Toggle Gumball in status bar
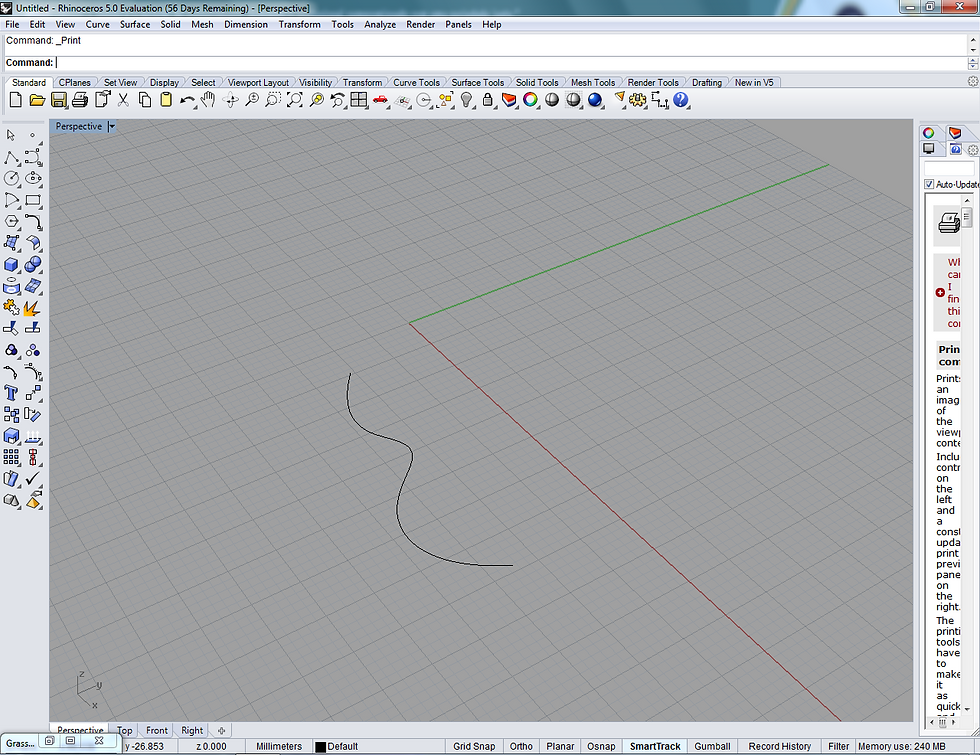Screen dimensions: 980x755 pos(712,746)
